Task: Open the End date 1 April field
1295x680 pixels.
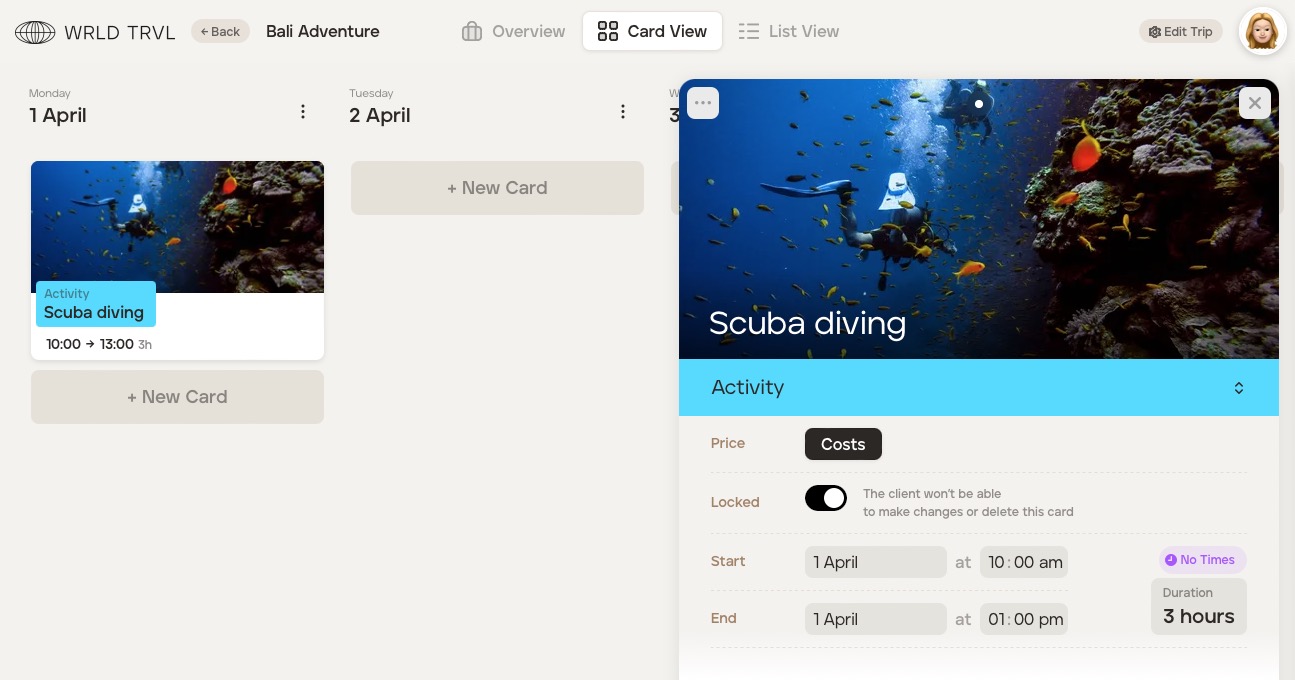Action: pyautogui.click(x=875, y=619)
